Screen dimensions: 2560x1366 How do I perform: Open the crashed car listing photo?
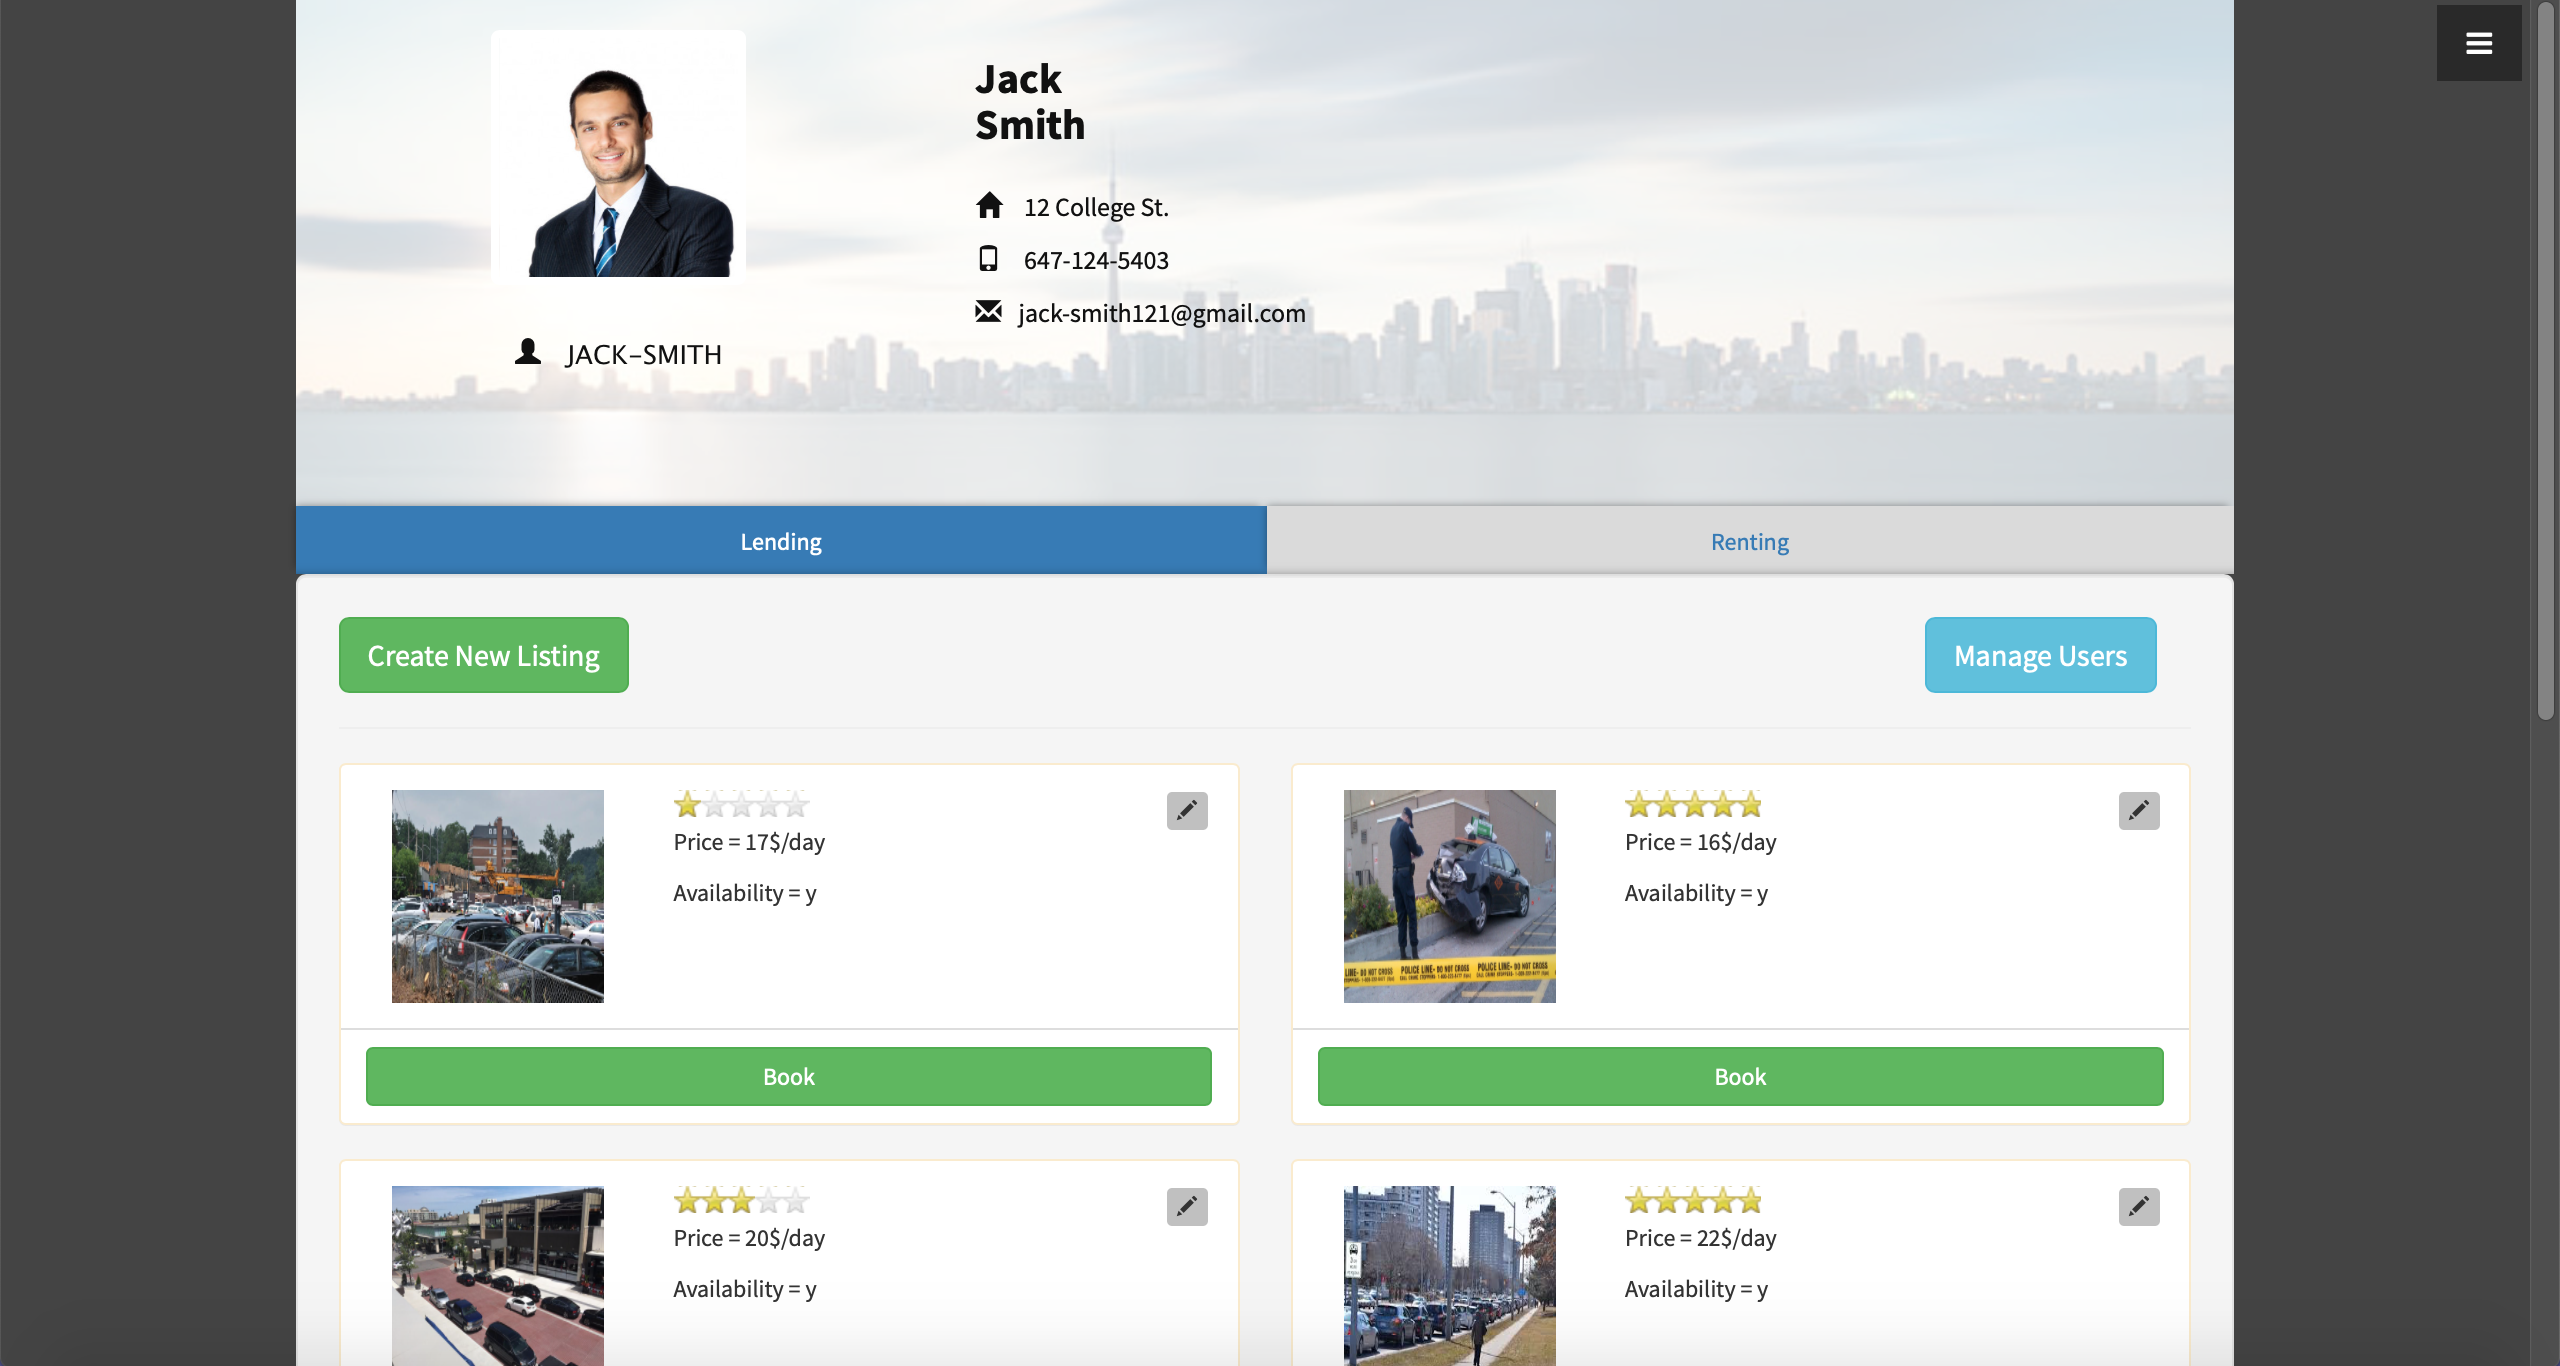pos(1449,896)
